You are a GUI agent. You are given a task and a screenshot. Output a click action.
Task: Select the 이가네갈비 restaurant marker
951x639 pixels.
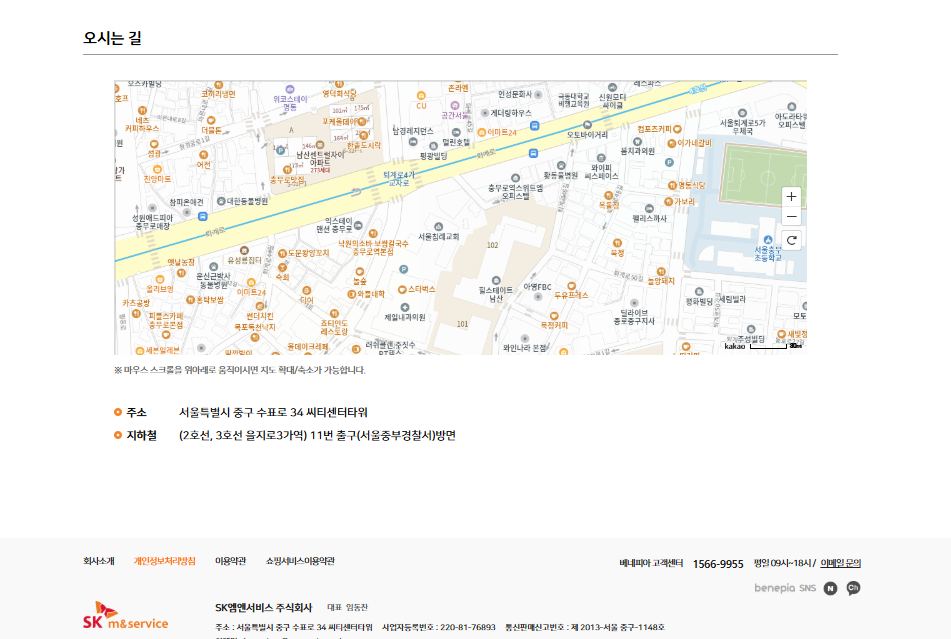(x=671, y=144)
